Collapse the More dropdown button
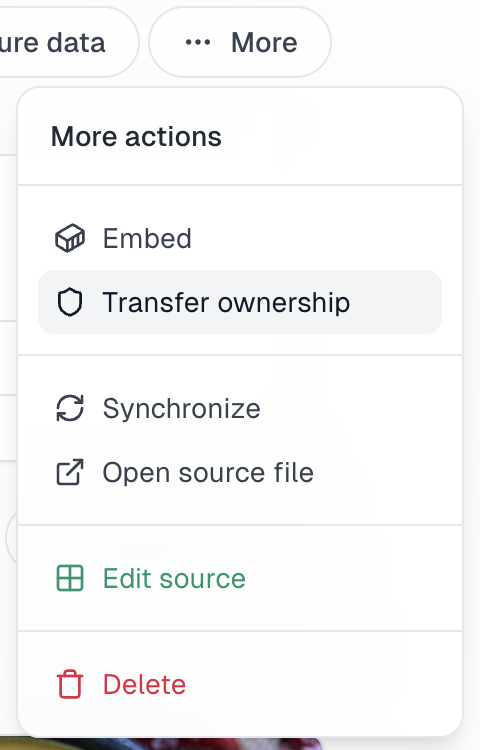Viewport: 480px width, 750px height. 240,42
